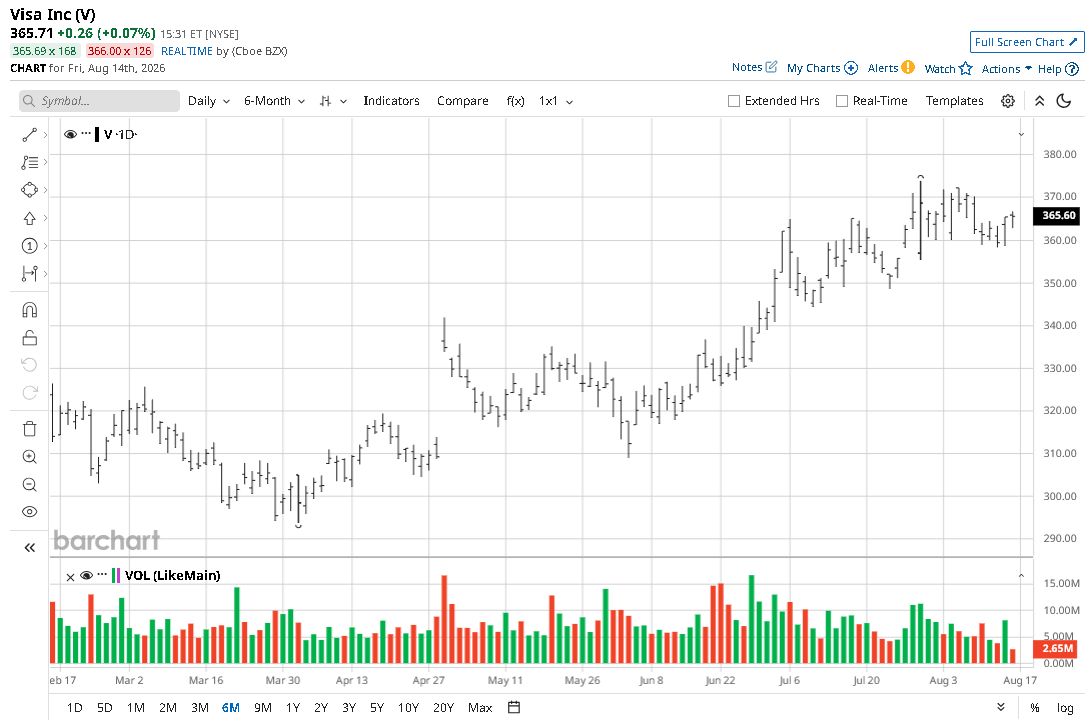
Task: Open the Indicators menu
Action: click(x=391, y=101)
